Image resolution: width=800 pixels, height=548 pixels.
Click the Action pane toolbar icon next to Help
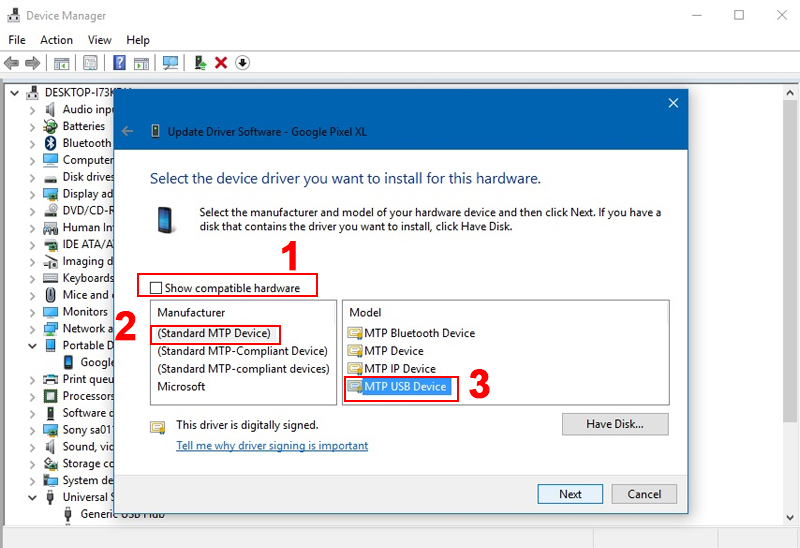click(141, 63)
